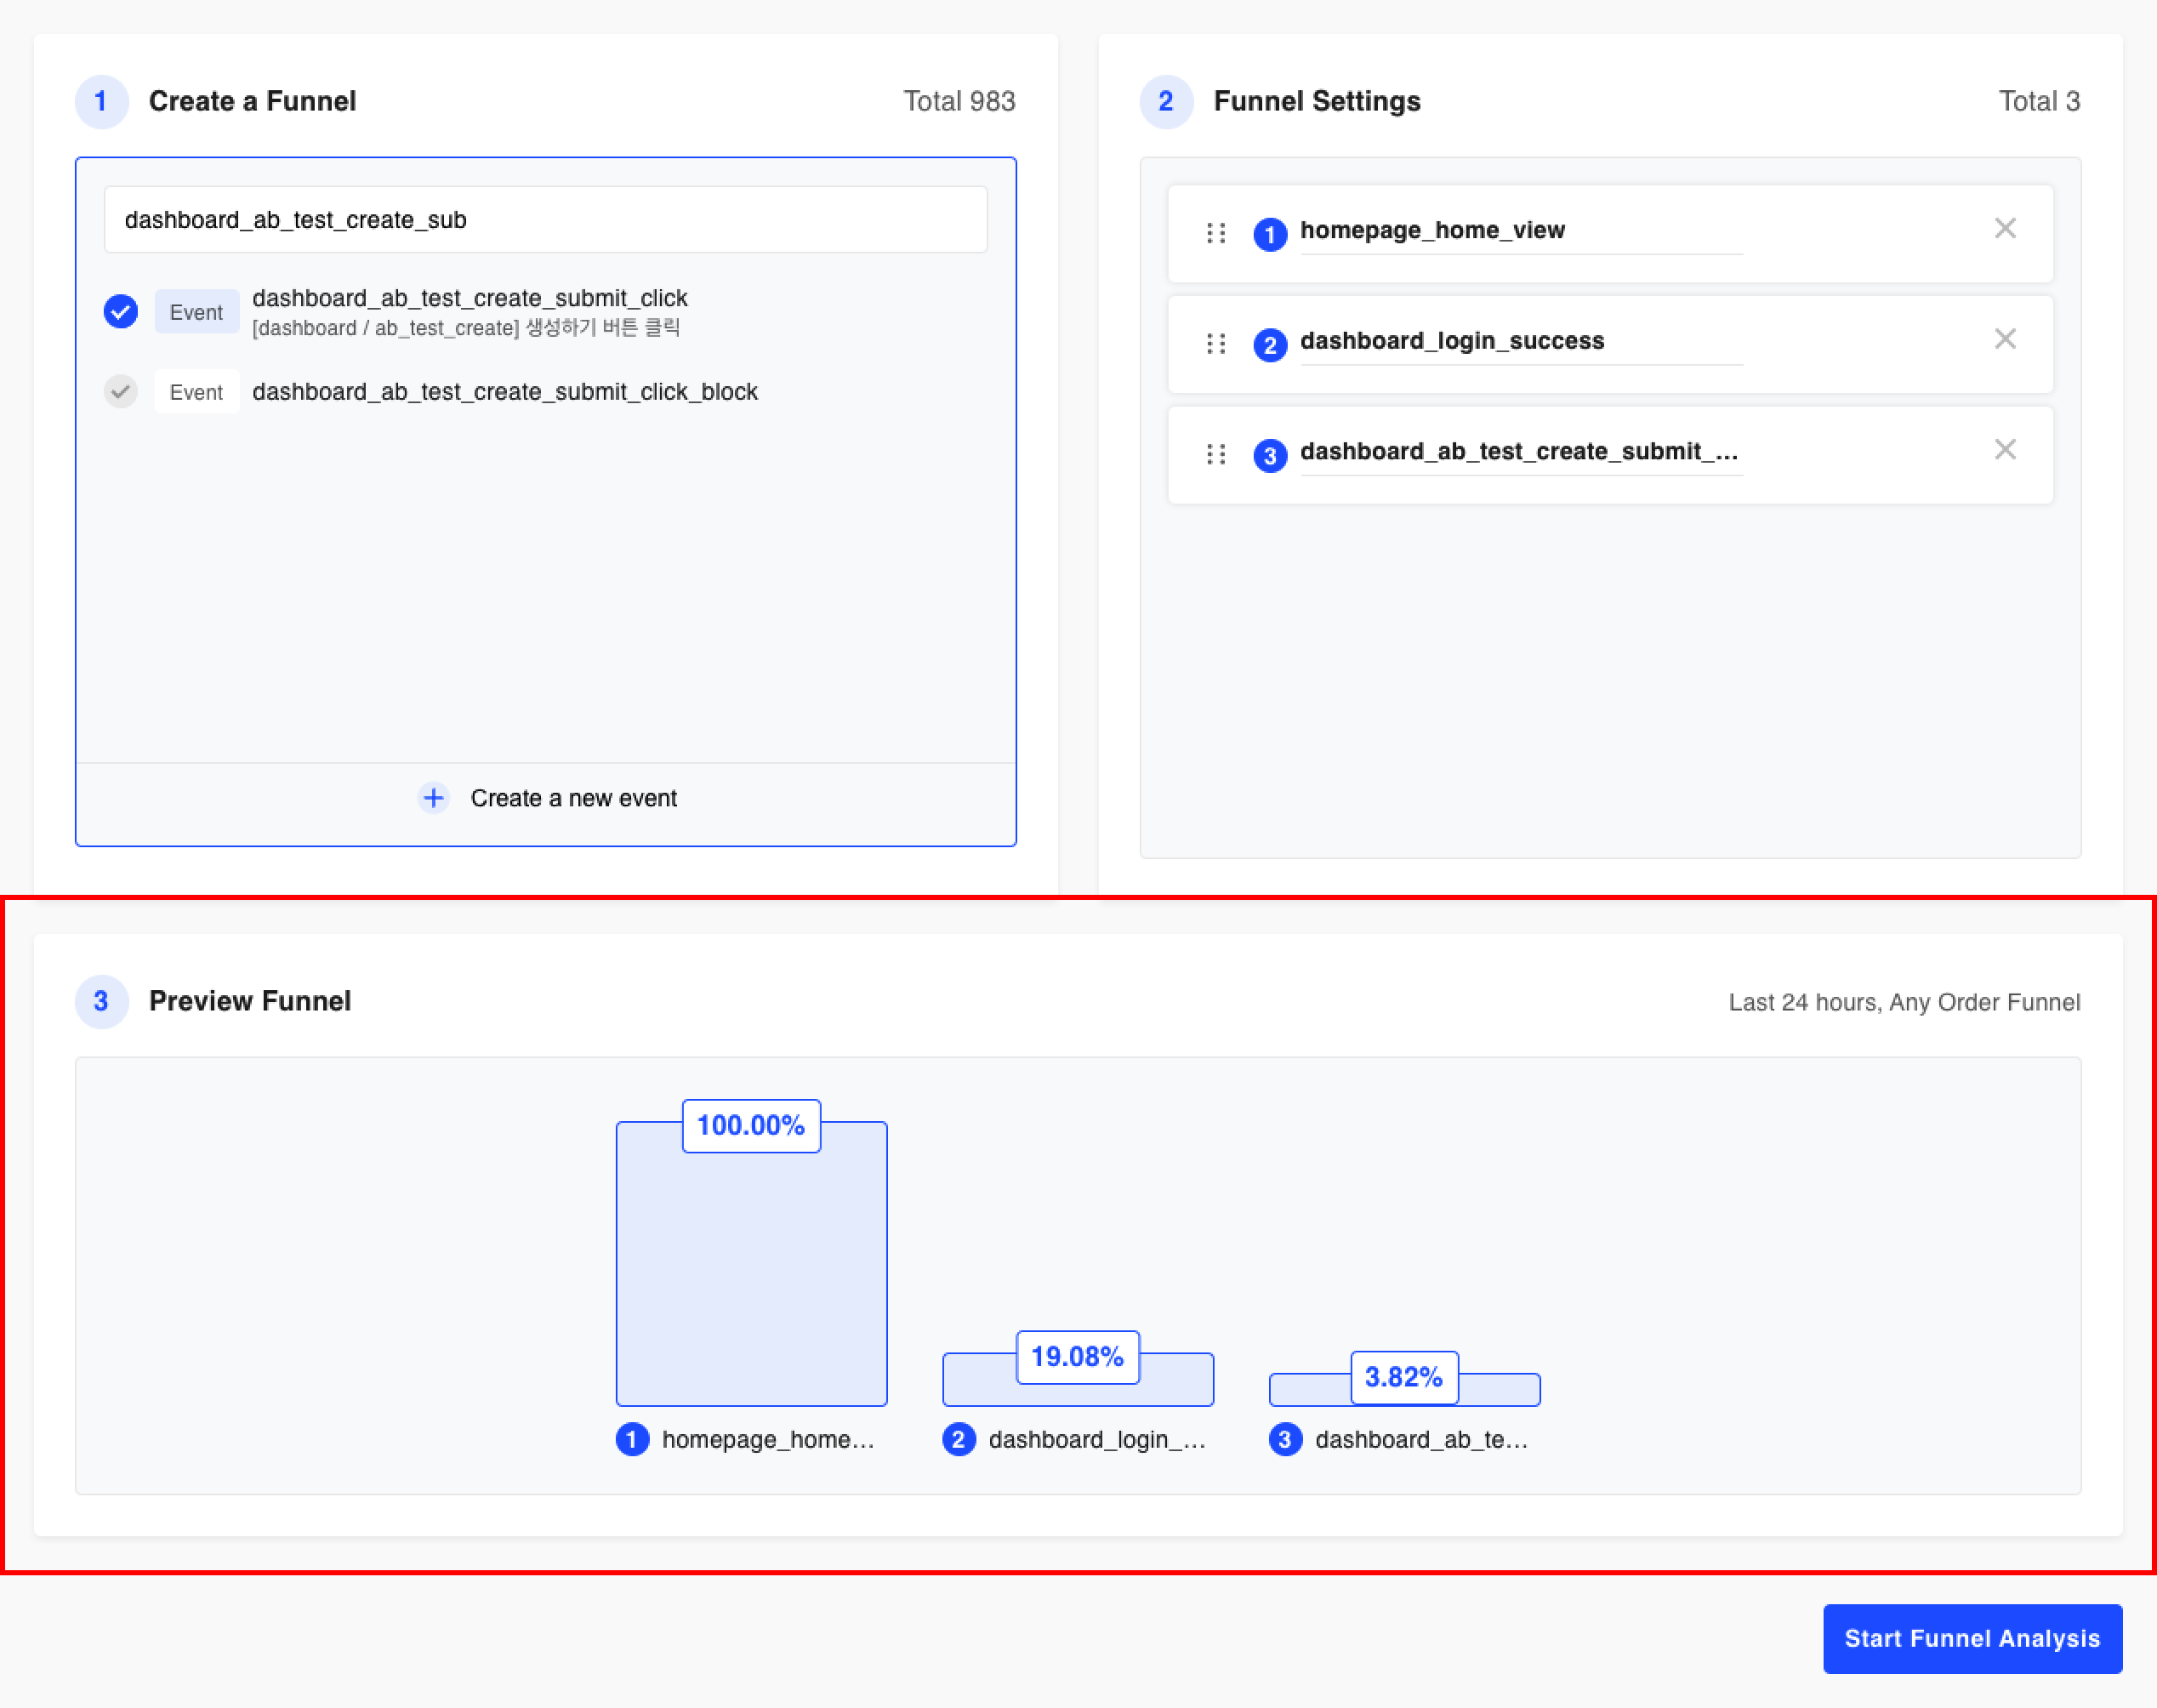Screen dimensions: 2157x1708
Task: Click drag handle of third funnel step
Action: [1215, 455]
